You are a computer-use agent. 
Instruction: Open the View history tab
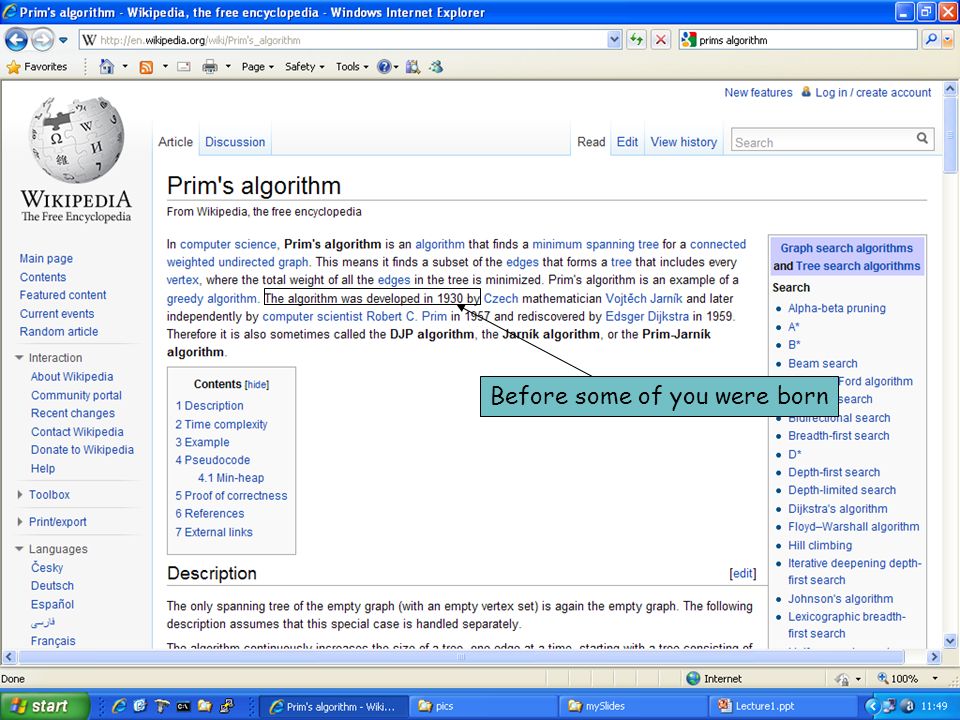tap(683, 142)
